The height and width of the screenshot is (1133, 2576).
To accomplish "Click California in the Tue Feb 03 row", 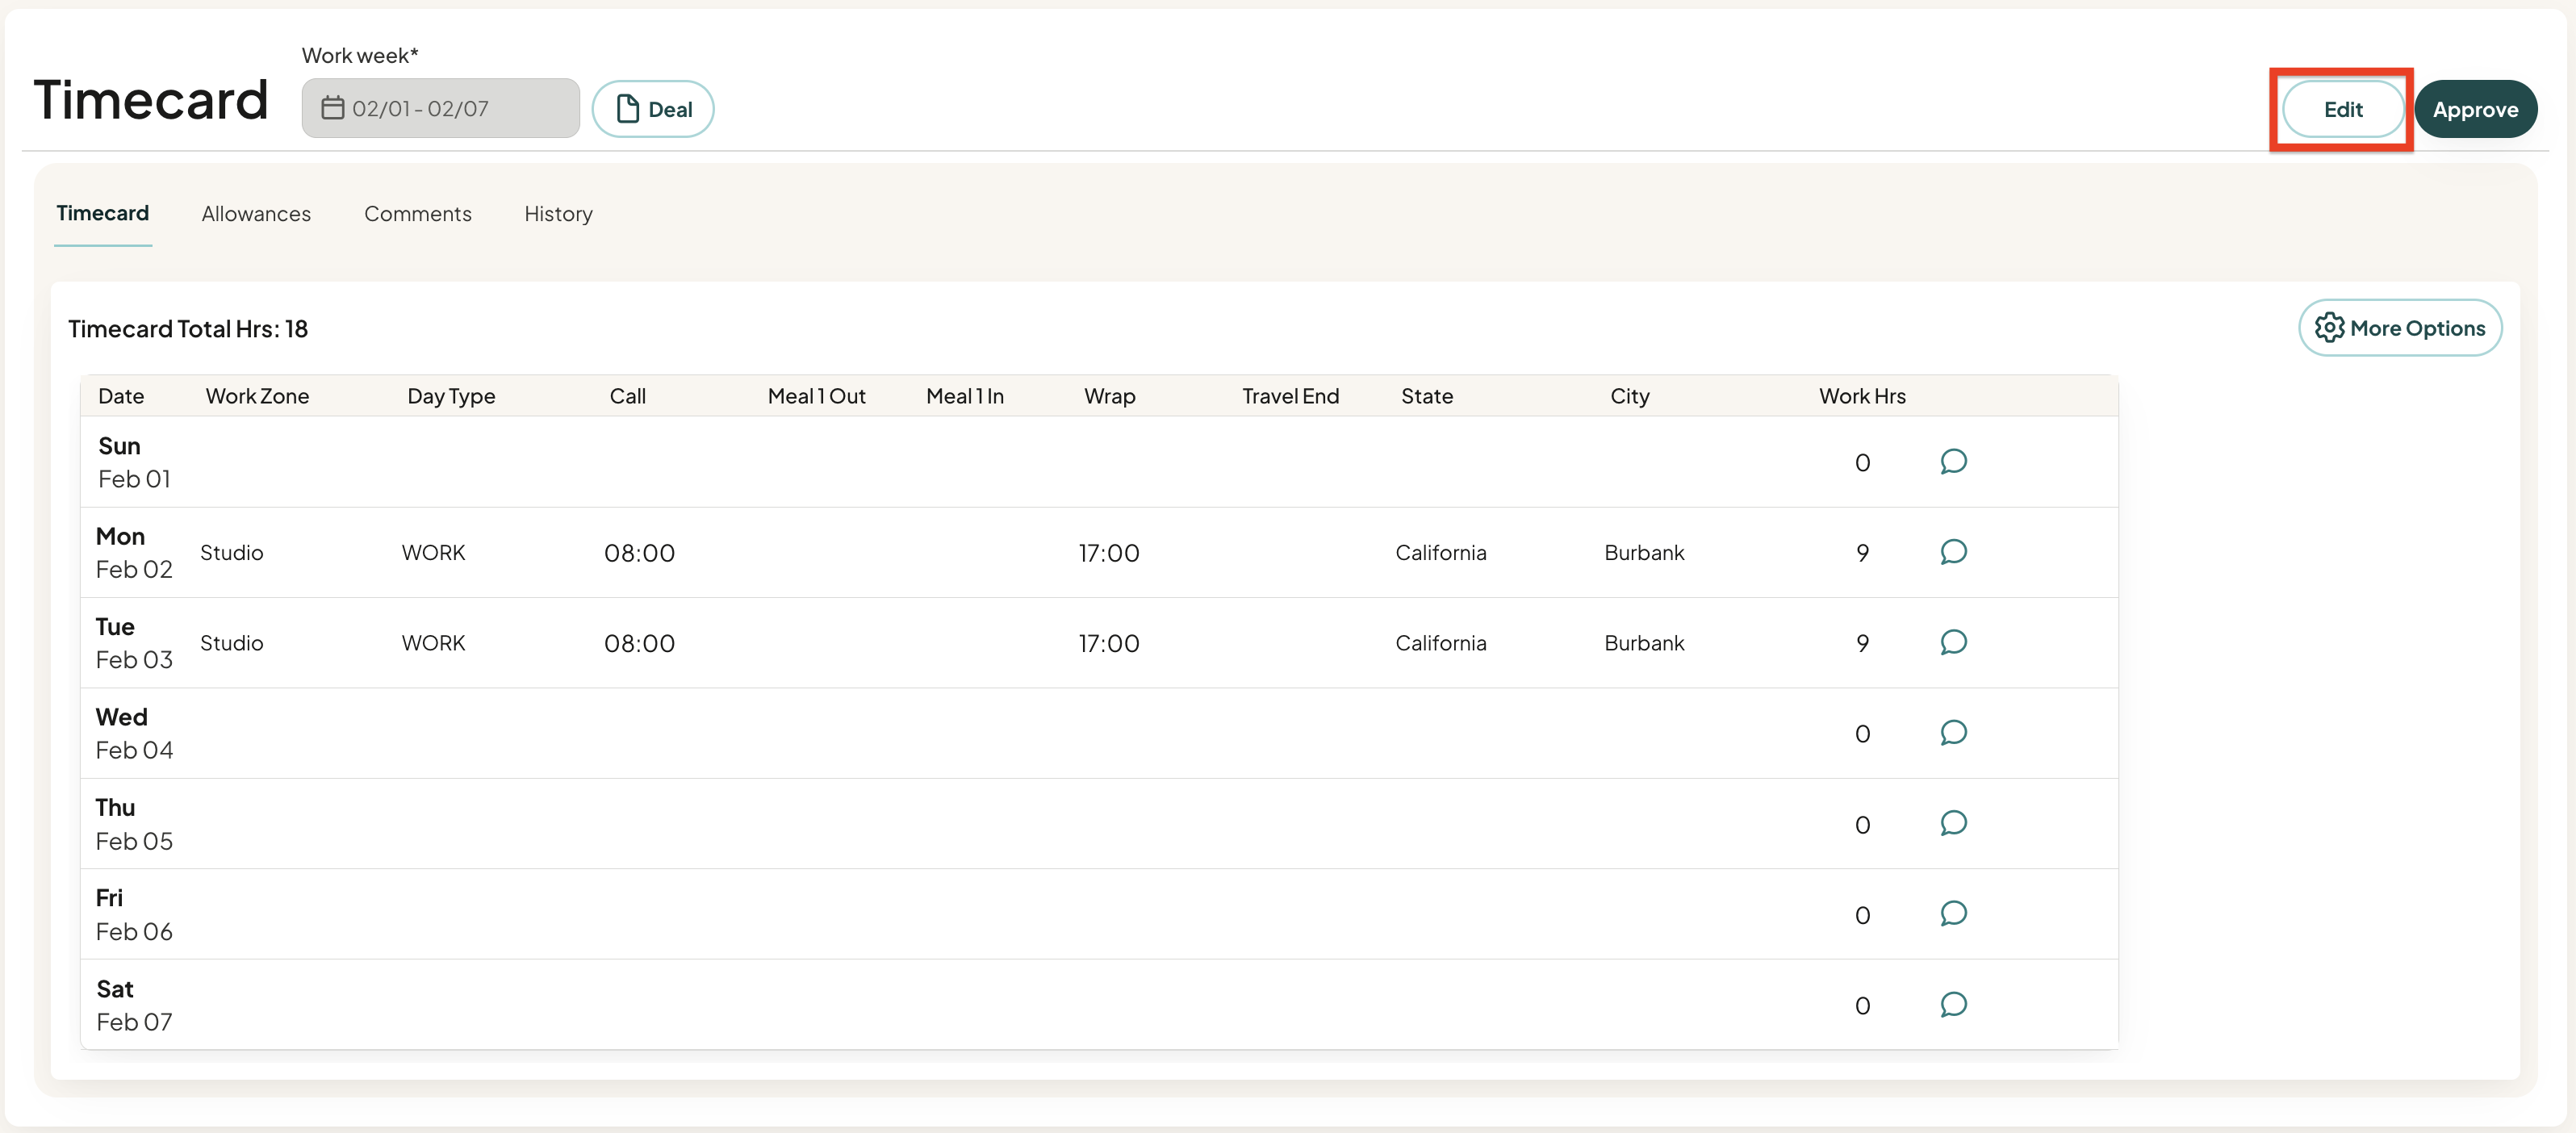I will pyautogui.click(x=1440, y=642).
